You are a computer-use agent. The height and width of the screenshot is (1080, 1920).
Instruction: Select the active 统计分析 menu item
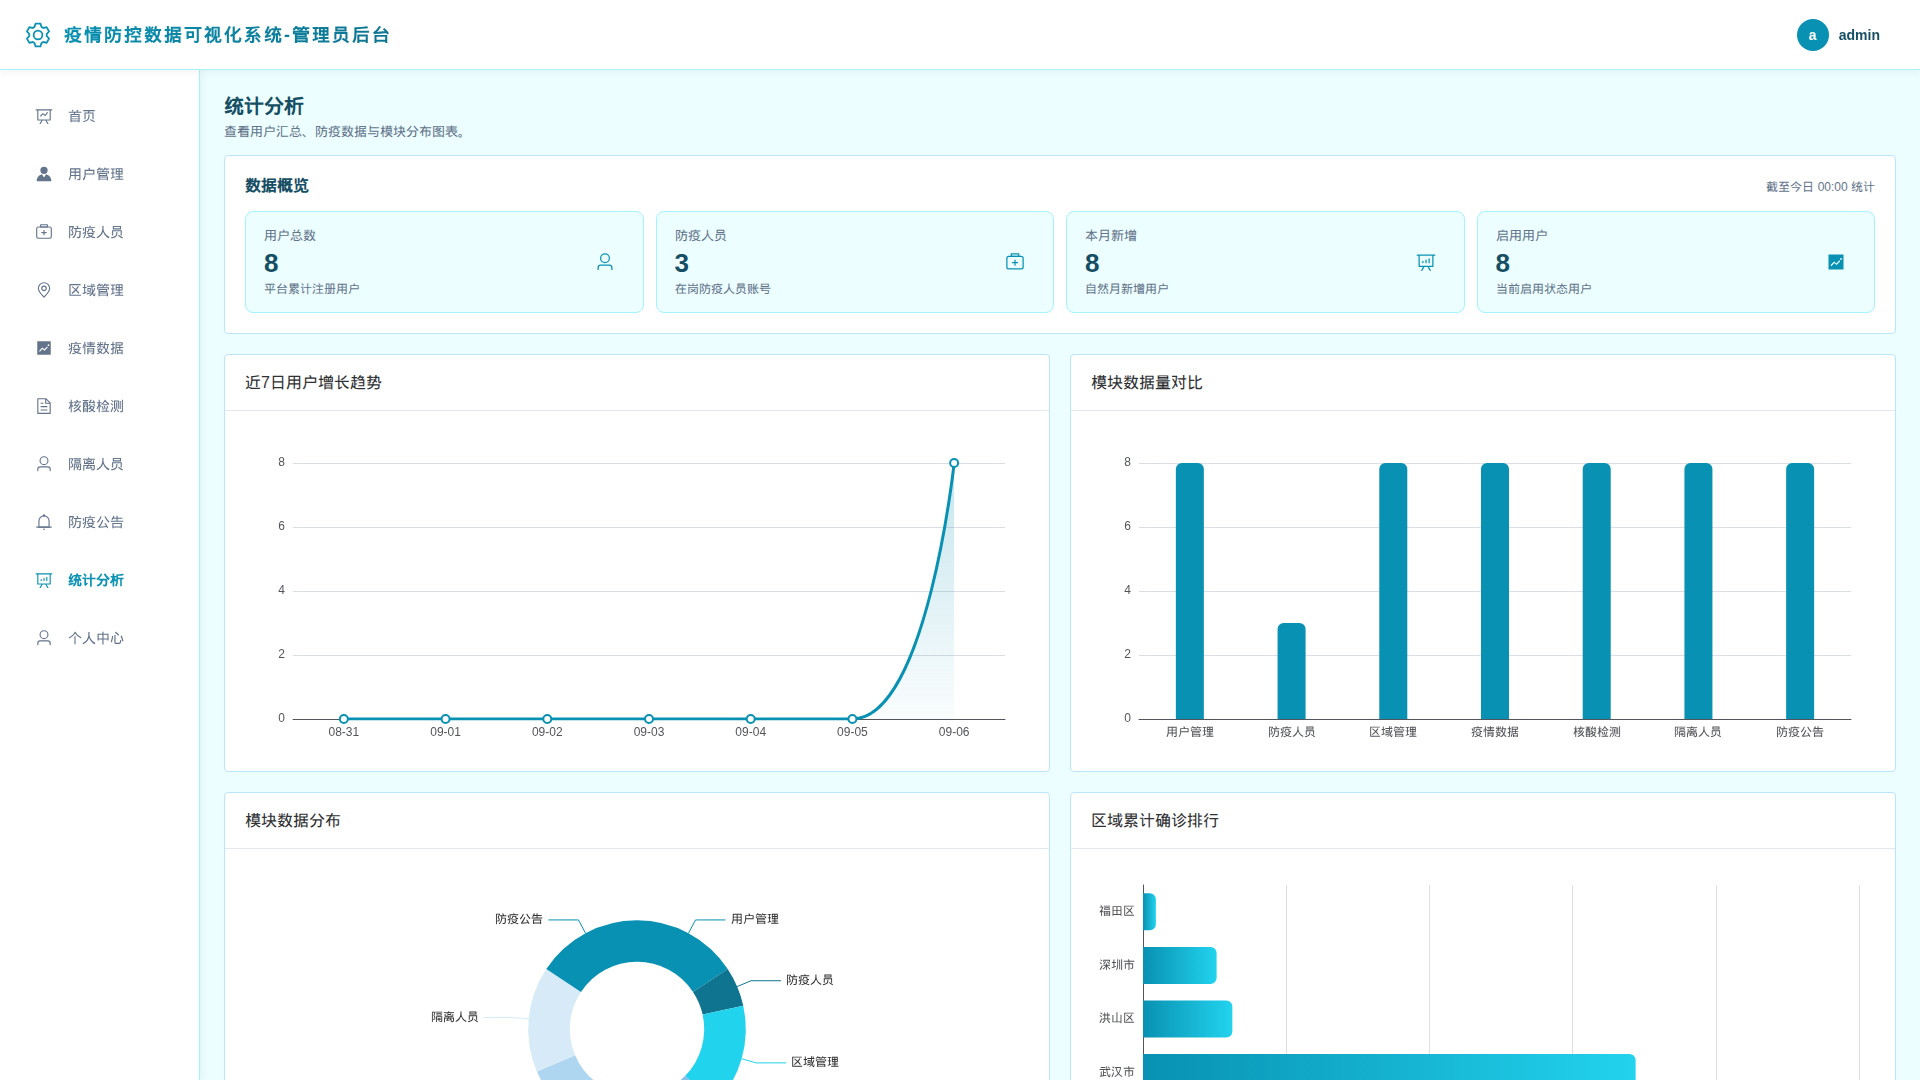(x=100, y=580)
